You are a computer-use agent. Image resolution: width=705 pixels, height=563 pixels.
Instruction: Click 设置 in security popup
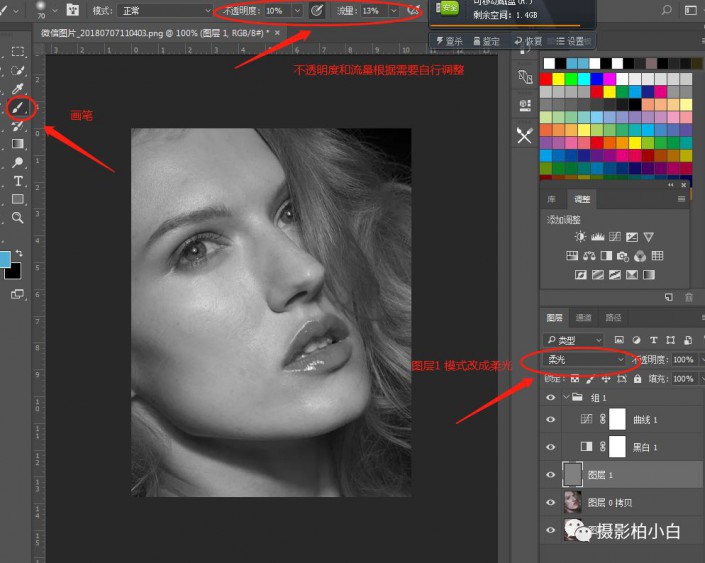click(x=571, y=41)
